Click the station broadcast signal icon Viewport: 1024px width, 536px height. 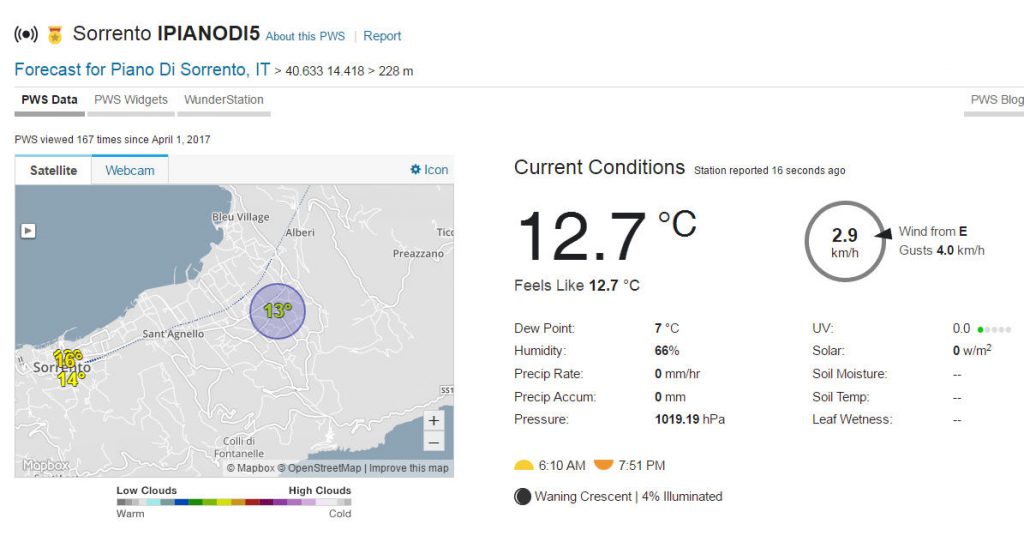(26, 34)
